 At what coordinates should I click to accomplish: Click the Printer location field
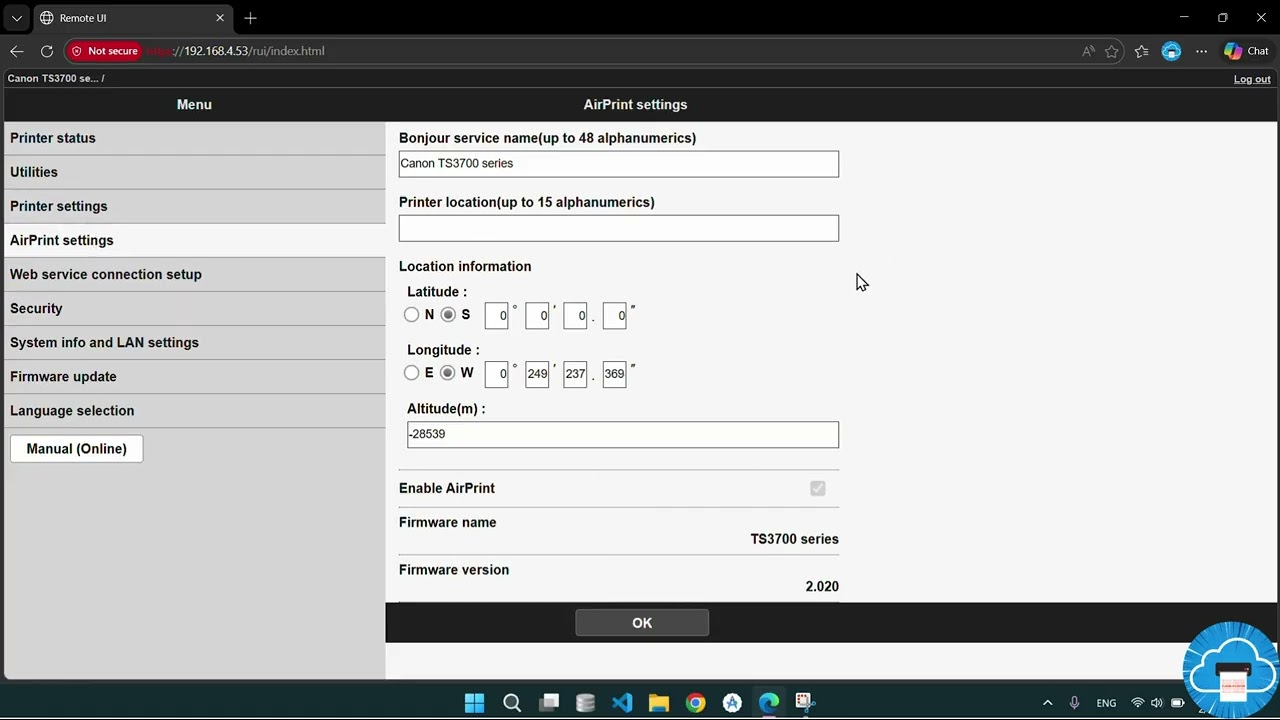coord(619,228)
